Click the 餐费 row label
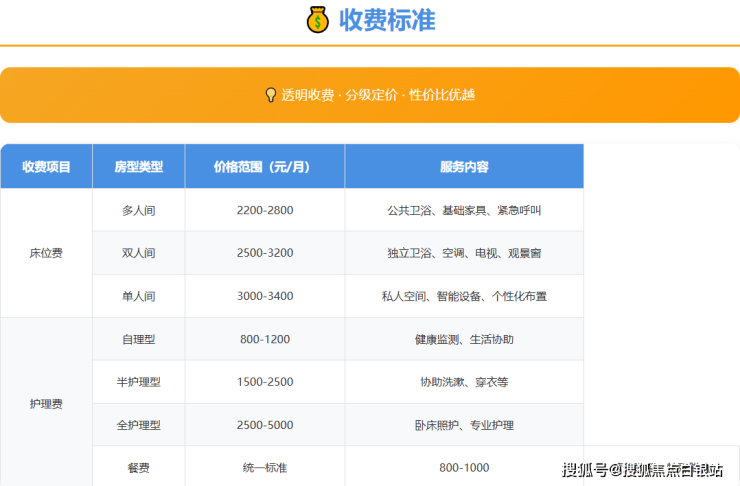This screenshot has height=486, width=740. pos(138,467)
